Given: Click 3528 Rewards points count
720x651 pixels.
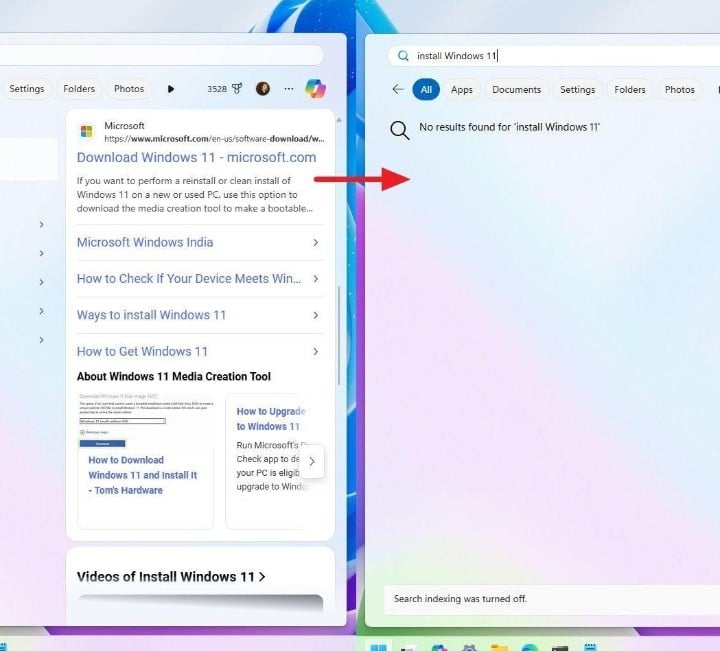Looking at the screenshot, I should [217, 89].
